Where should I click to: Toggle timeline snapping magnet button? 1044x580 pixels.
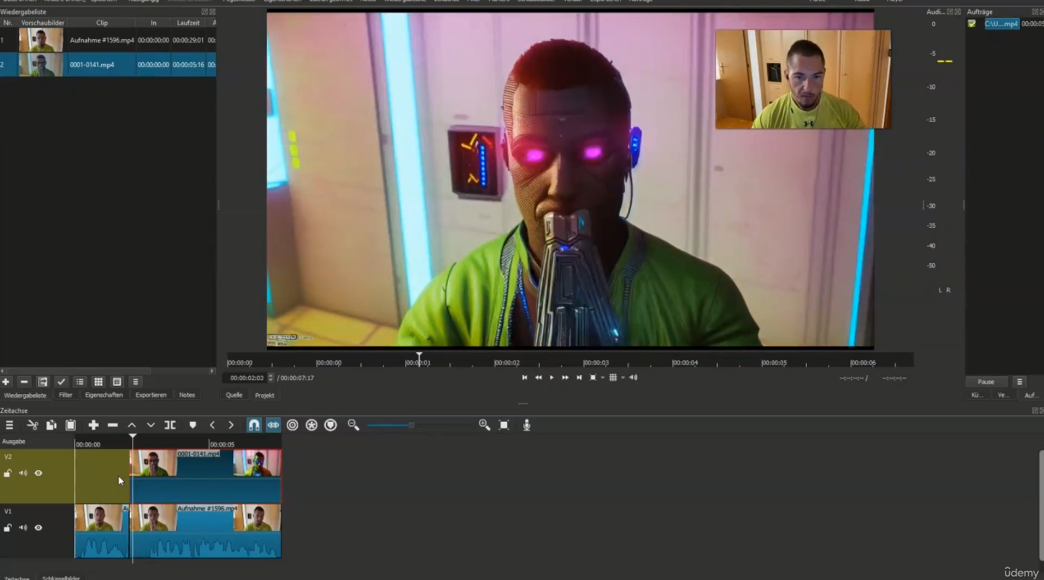tap(254, 425)
